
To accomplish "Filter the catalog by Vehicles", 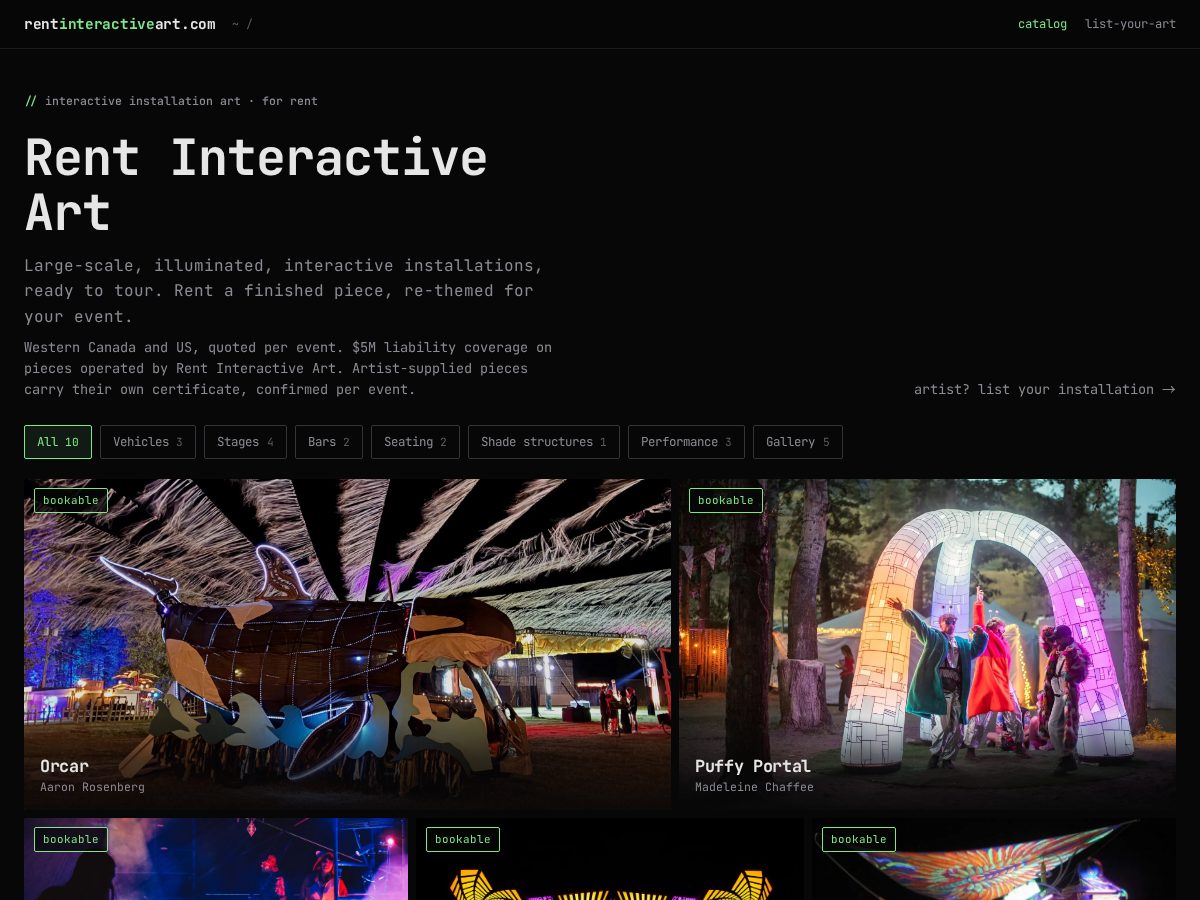I will (x=148, y=442).
